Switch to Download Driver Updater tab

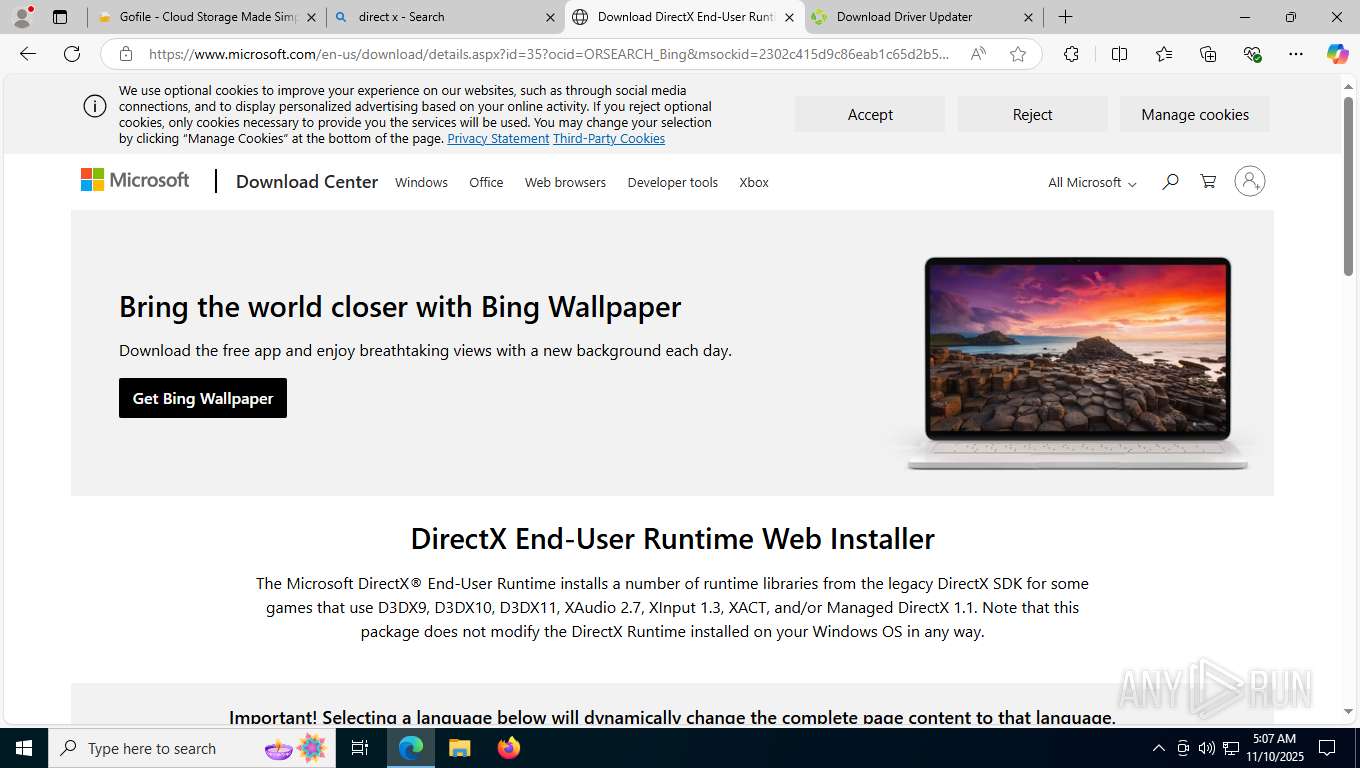923,17
